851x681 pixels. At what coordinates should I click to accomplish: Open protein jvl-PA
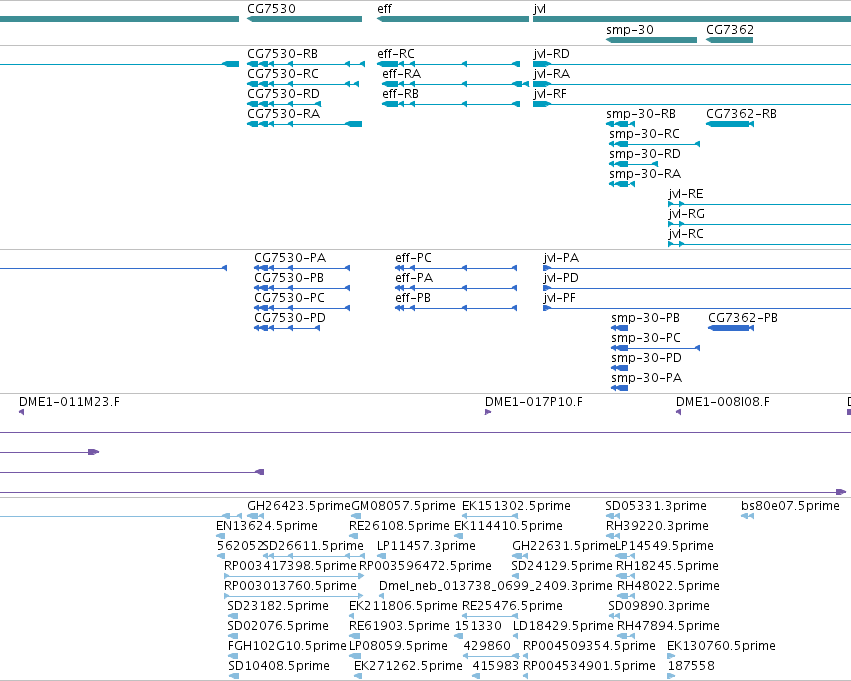tap(697, 268)
